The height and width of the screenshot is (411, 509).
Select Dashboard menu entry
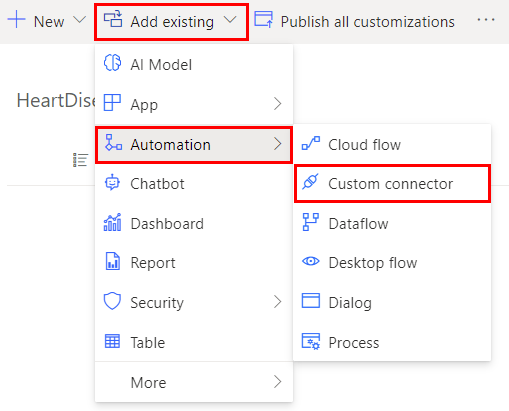194,223
